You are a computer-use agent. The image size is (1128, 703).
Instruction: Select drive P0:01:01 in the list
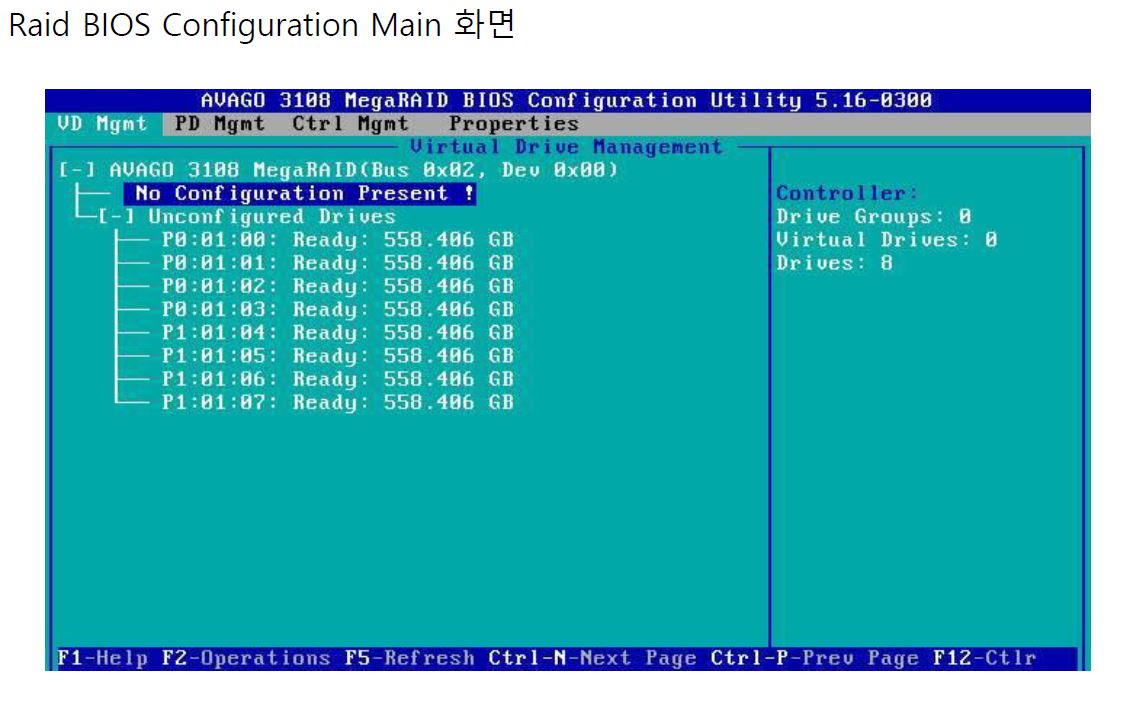[x=337, y=263]
